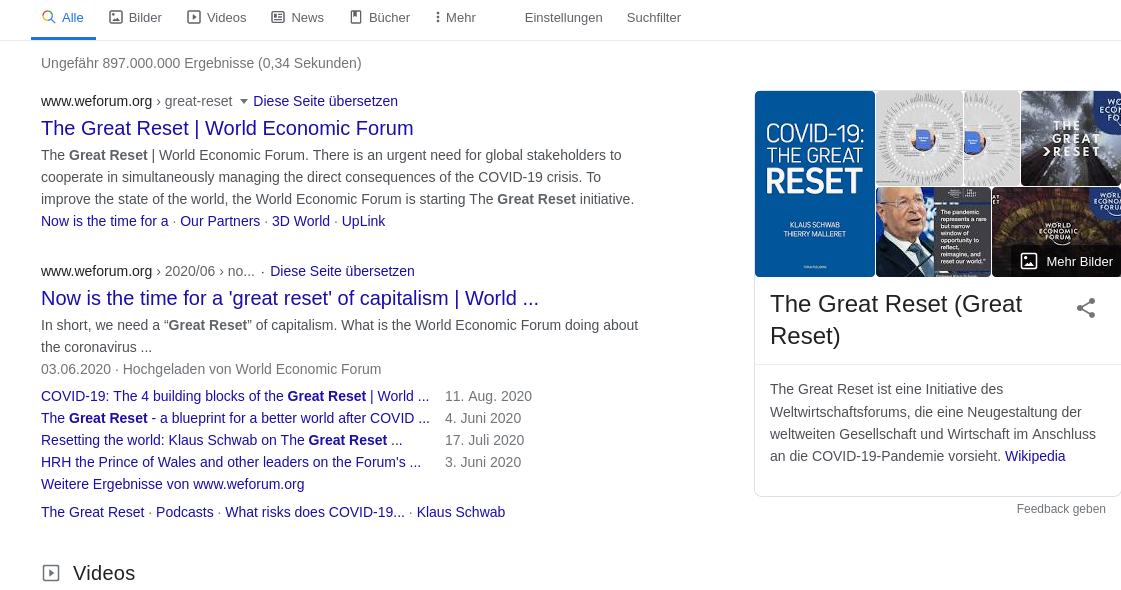Open the 'Podcasts' link

click(x=184, y=513)
